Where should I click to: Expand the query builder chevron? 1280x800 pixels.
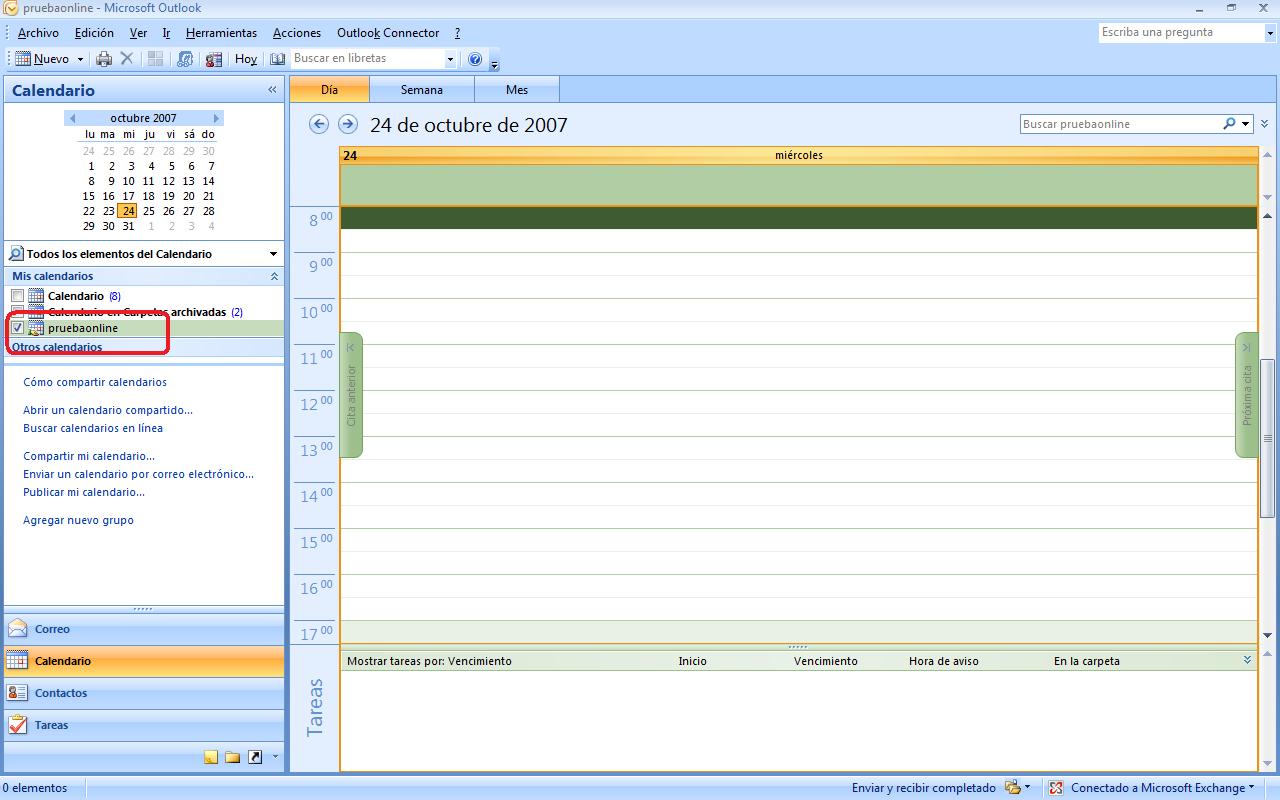[1265, 124]
